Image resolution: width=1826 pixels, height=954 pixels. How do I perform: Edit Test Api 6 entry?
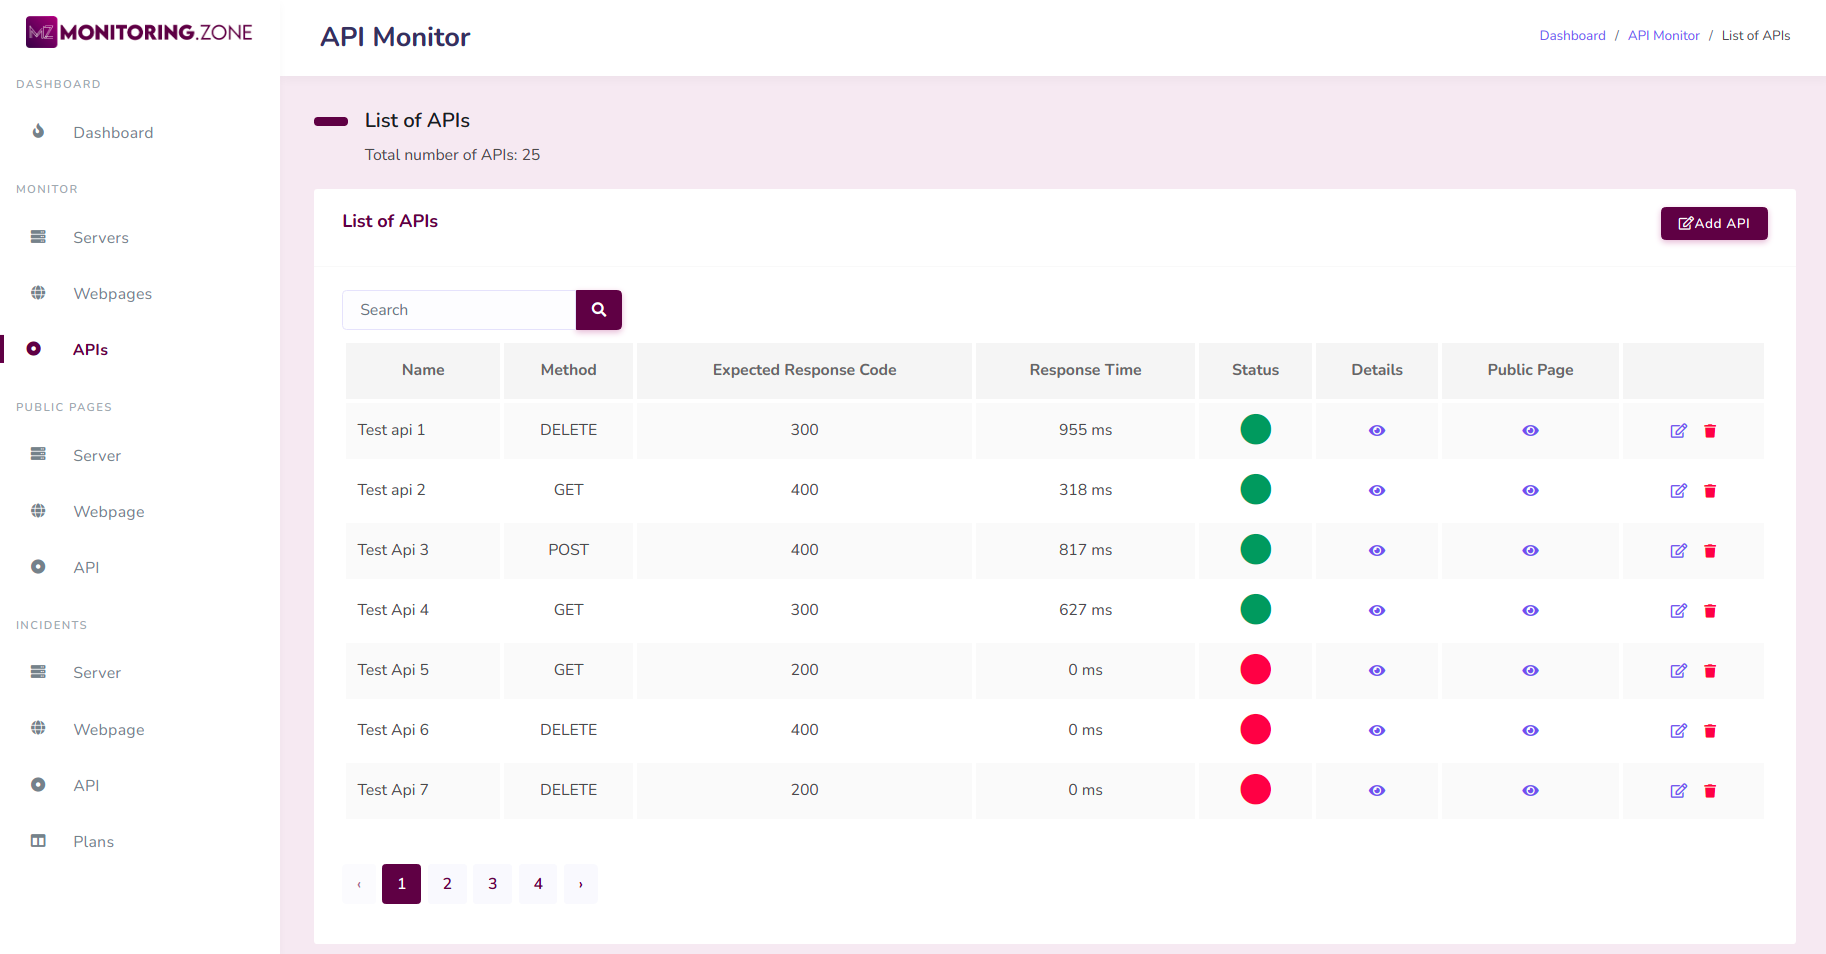(x=1678, y=731)
